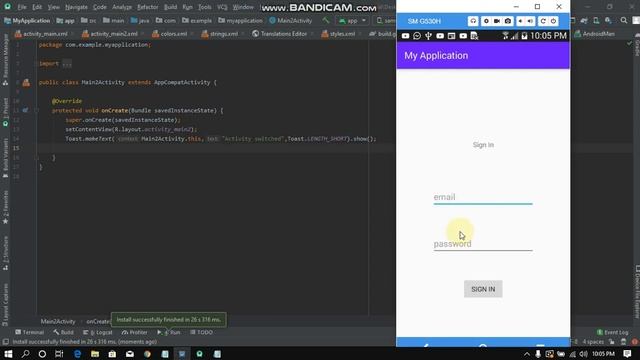The height and width of the screenshot is (360, 640).
Task: Open the Refactor menu
Action: click(x=147, y=7)
